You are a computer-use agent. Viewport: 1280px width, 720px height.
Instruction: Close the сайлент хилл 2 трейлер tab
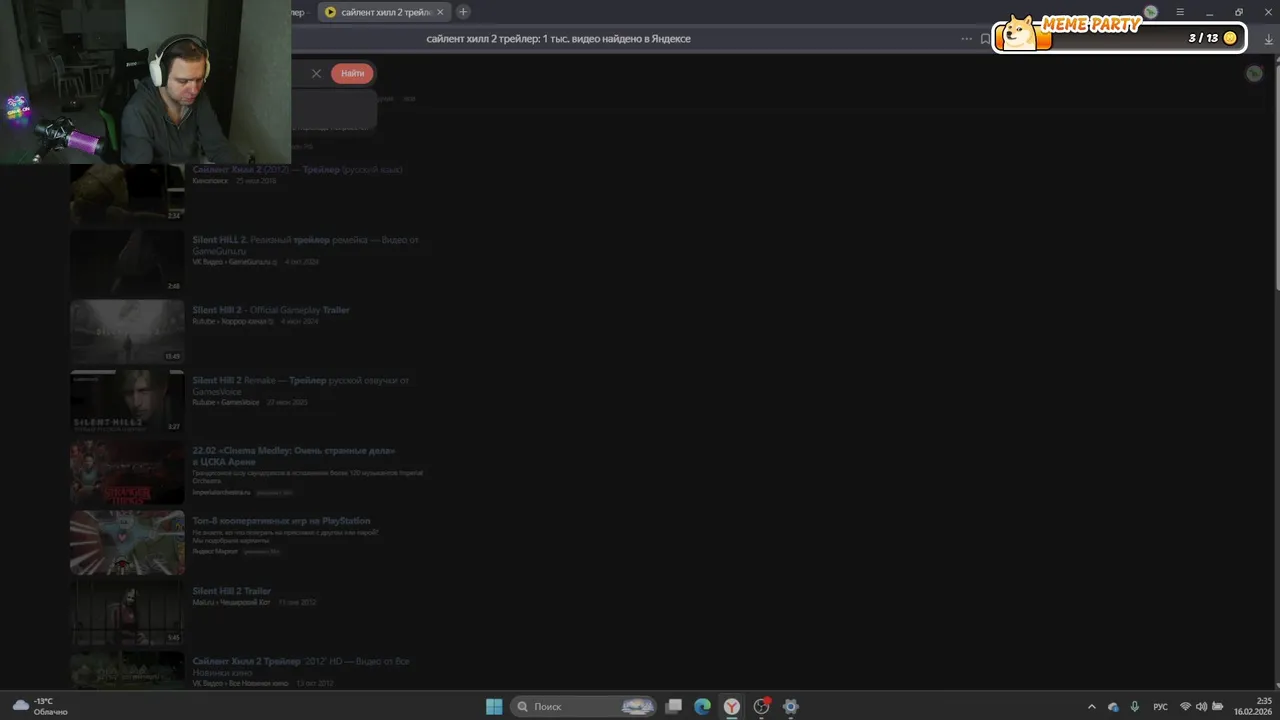[440, 12]
